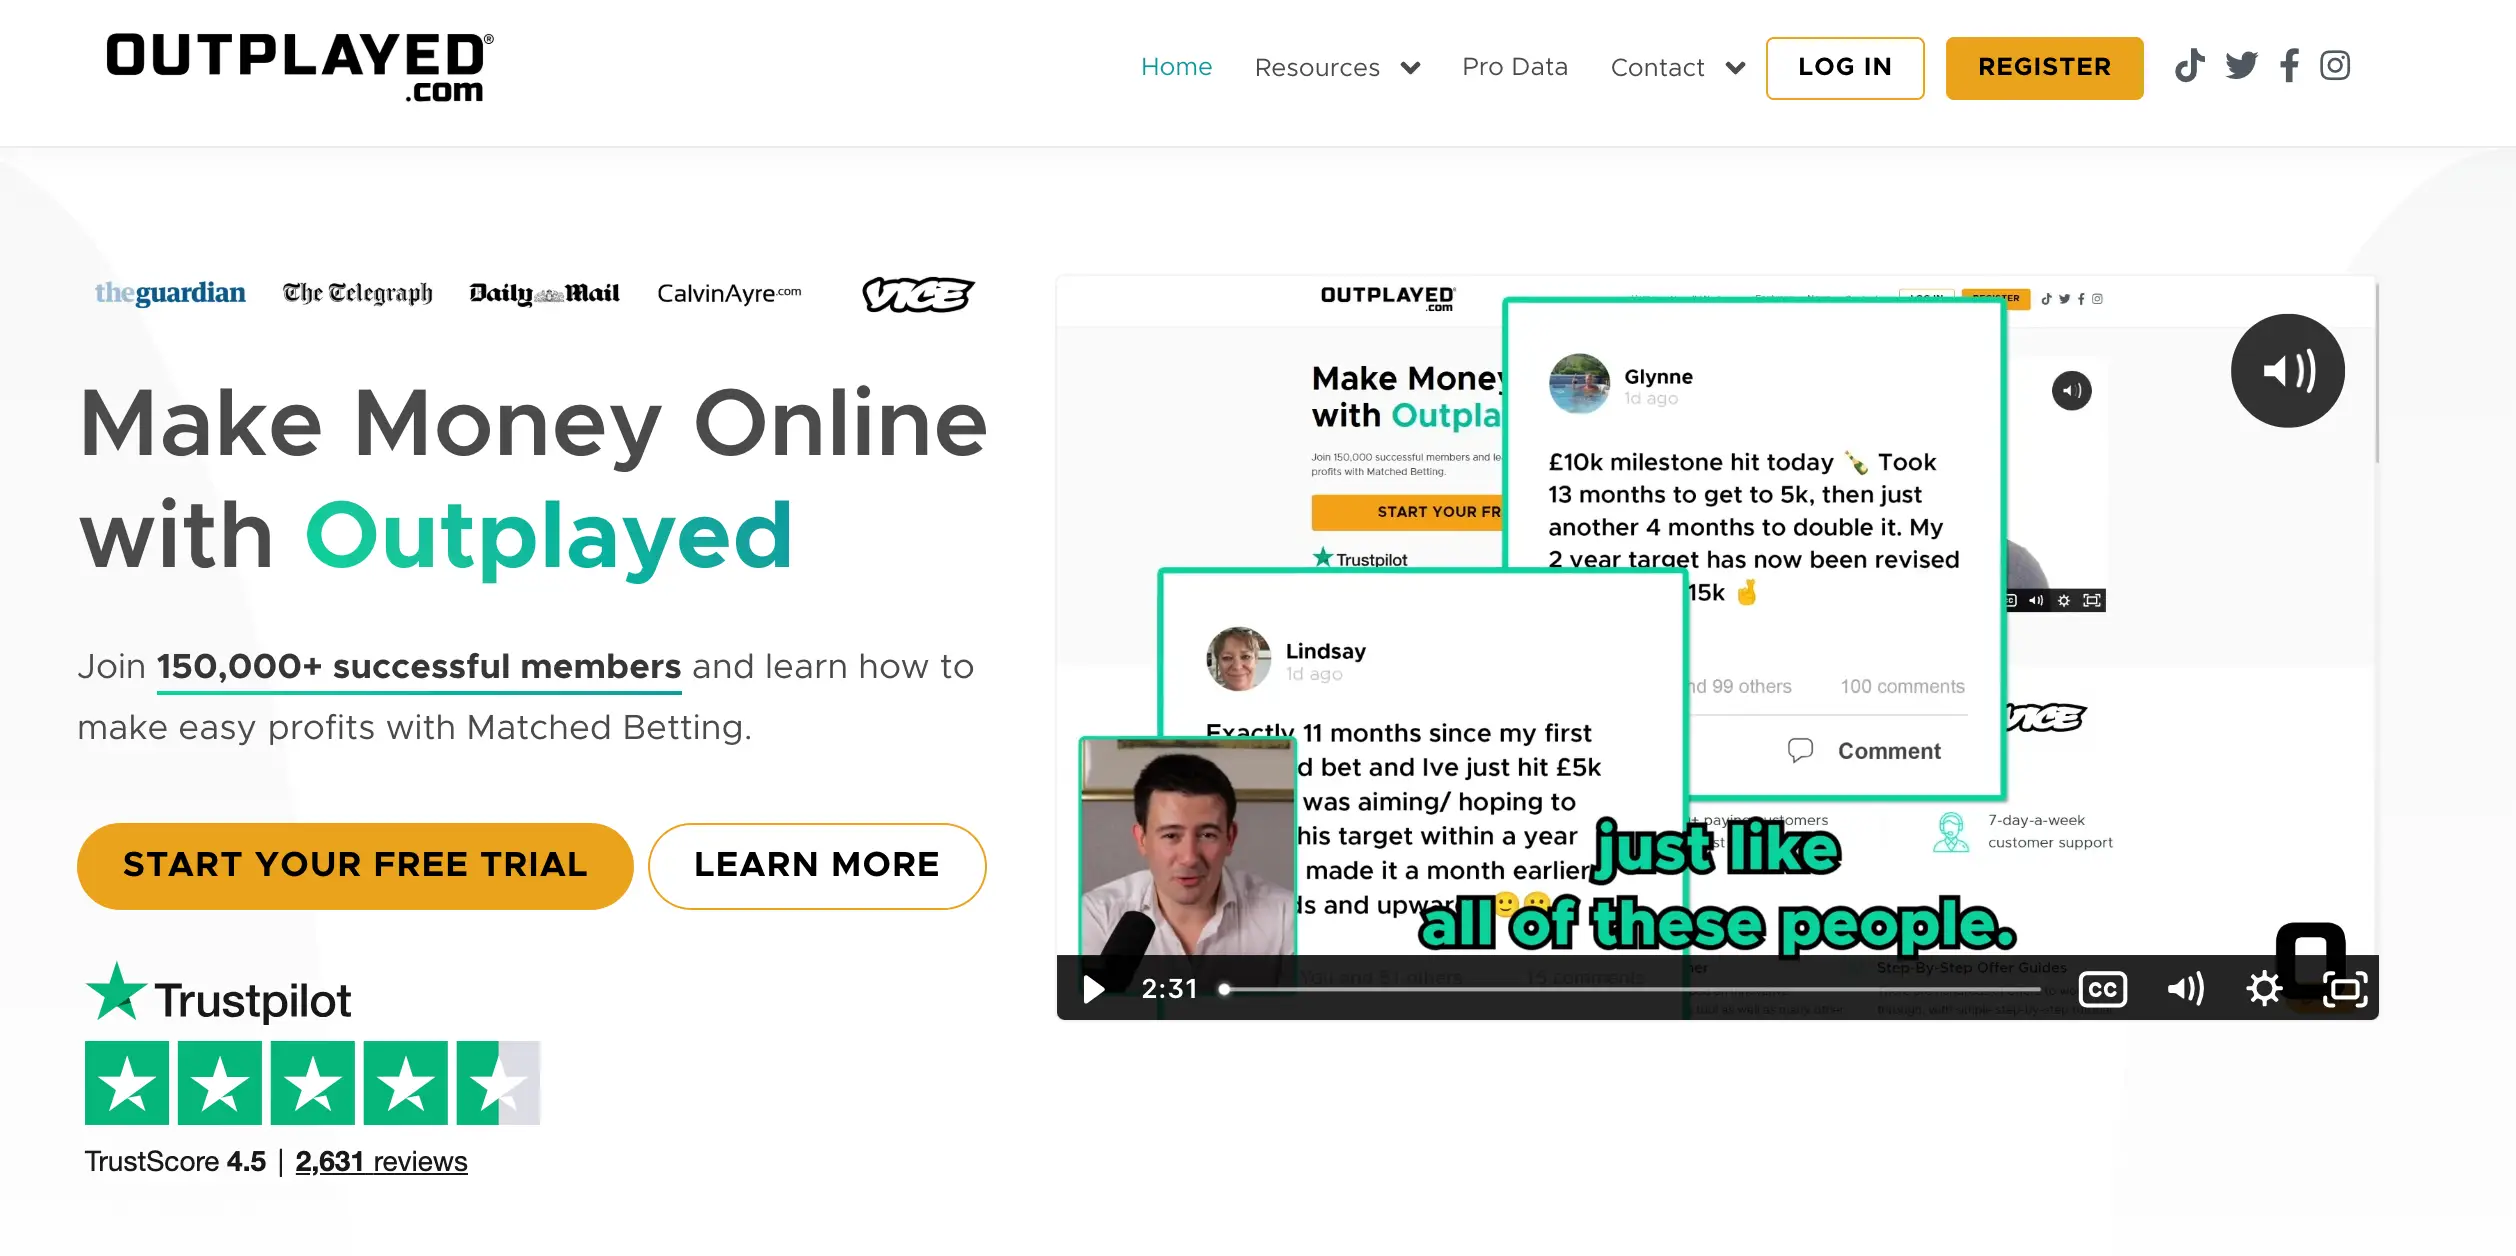The height and width of the screenshot is (1256, 2516).
Task: Expand the Resources dropdown arrow
Action: pyautogui.click(x=1410, y=68)
